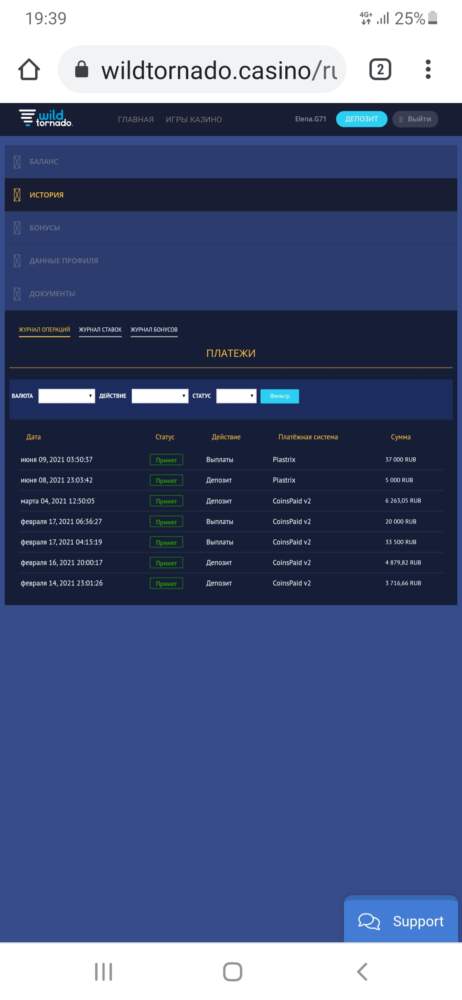462x1000 pixels.
Task: Tap the Android back navigation arrow
Action: pos(362,971)
